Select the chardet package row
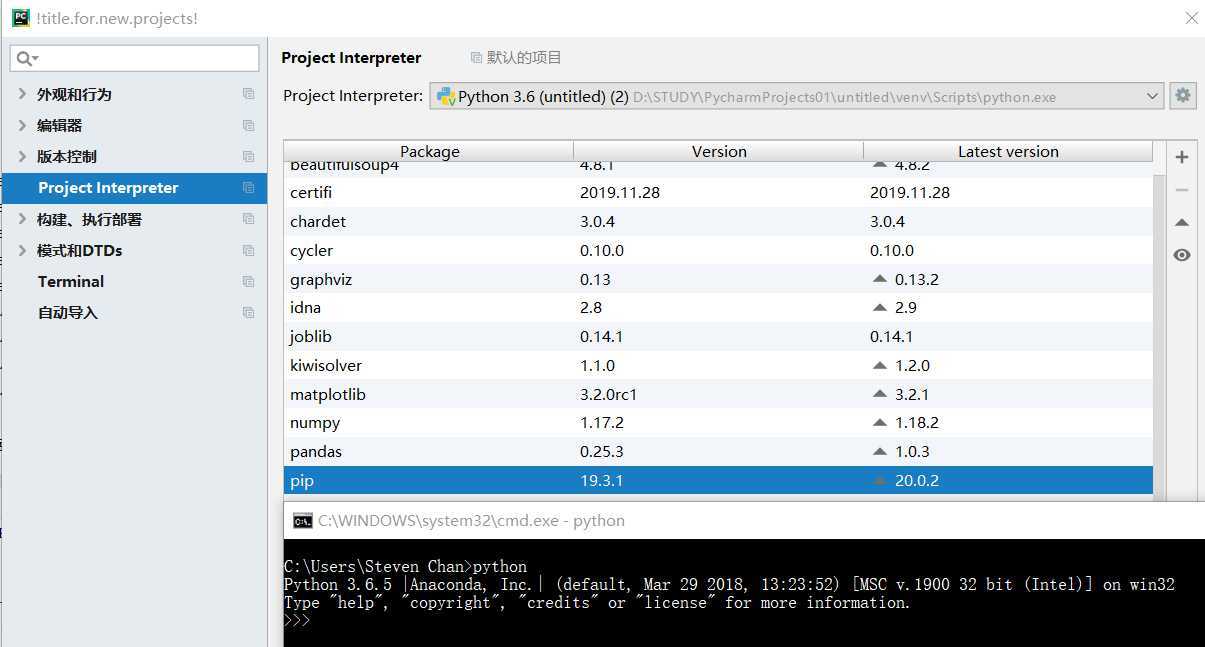1205x647 pixels. pyautogui.click(x=718, y=221)
